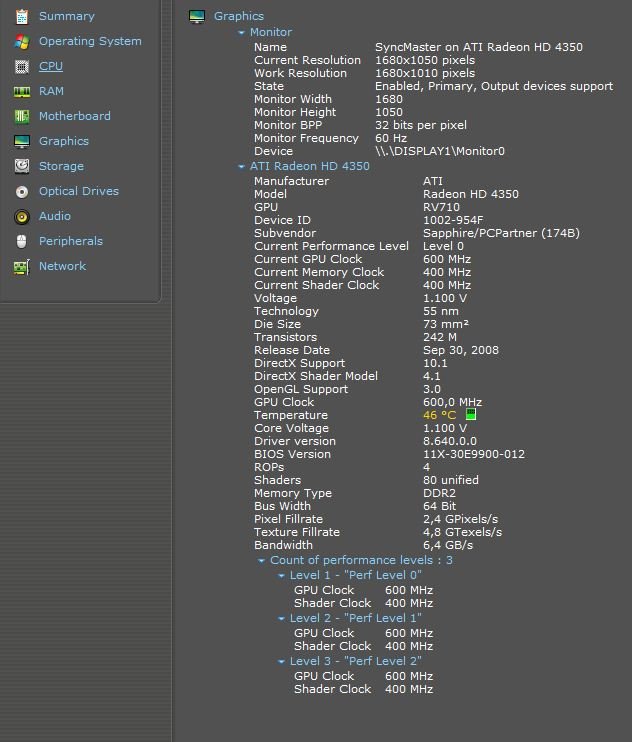
Task: Click the 46 °C temperature value
Action: point(439,415)
